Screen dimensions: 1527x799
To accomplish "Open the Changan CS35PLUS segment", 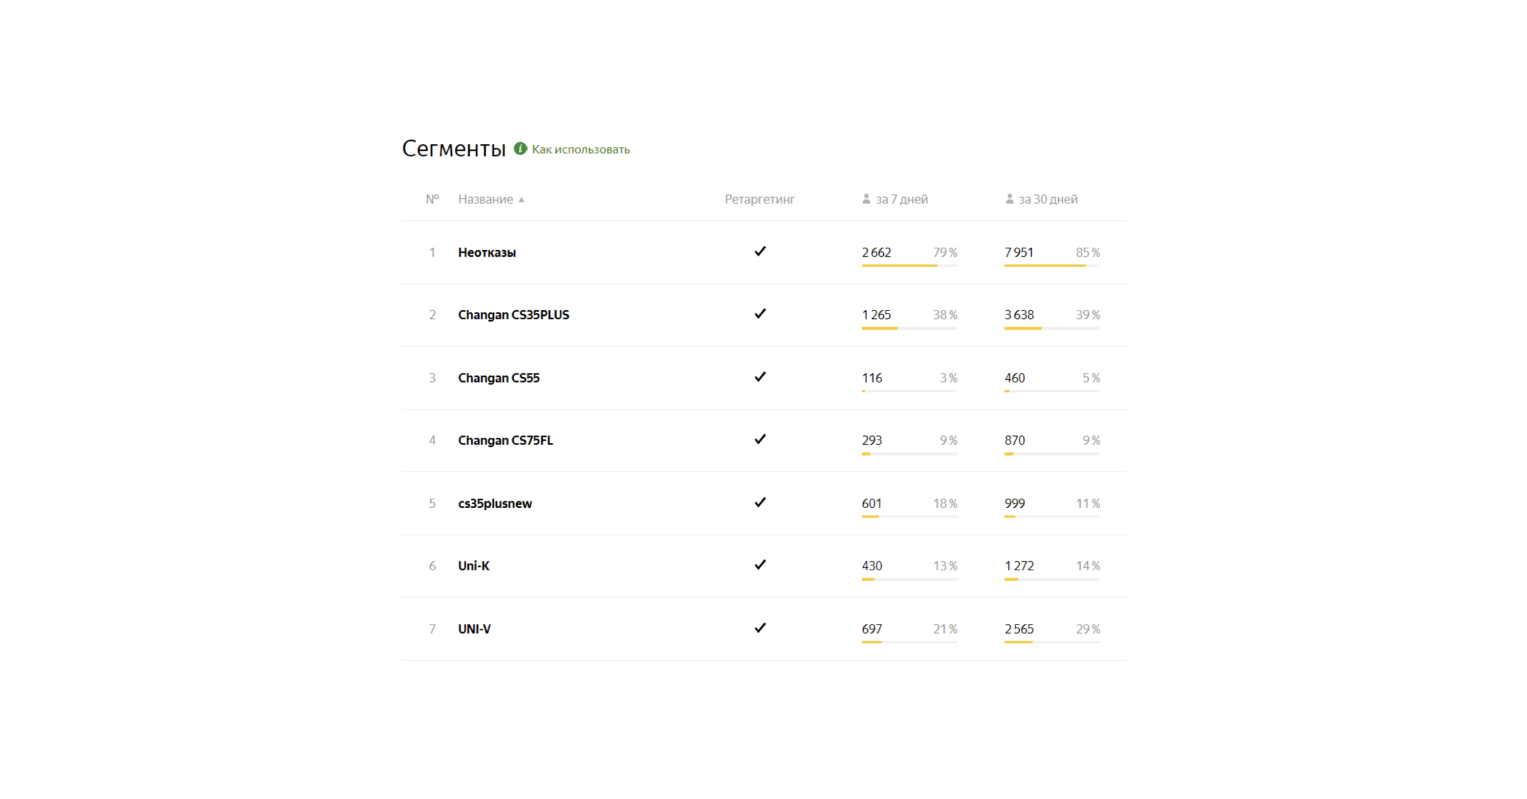I will (513, 315).
